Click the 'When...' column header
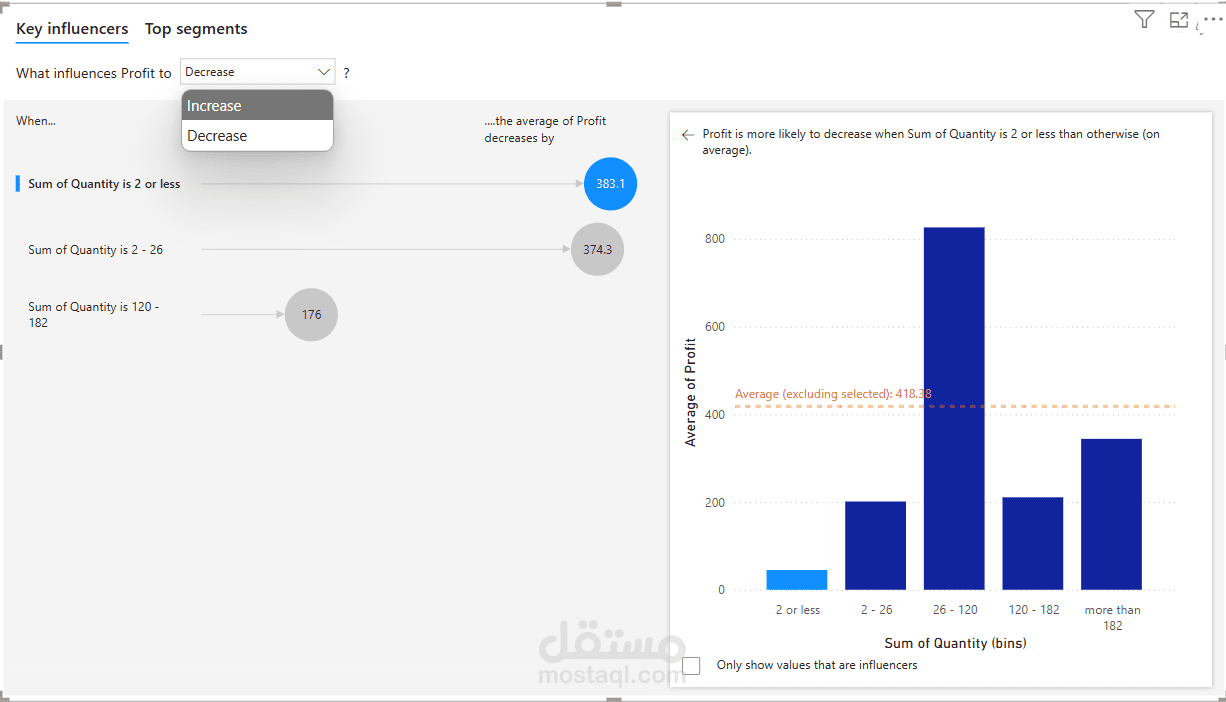 pos(36,121)
